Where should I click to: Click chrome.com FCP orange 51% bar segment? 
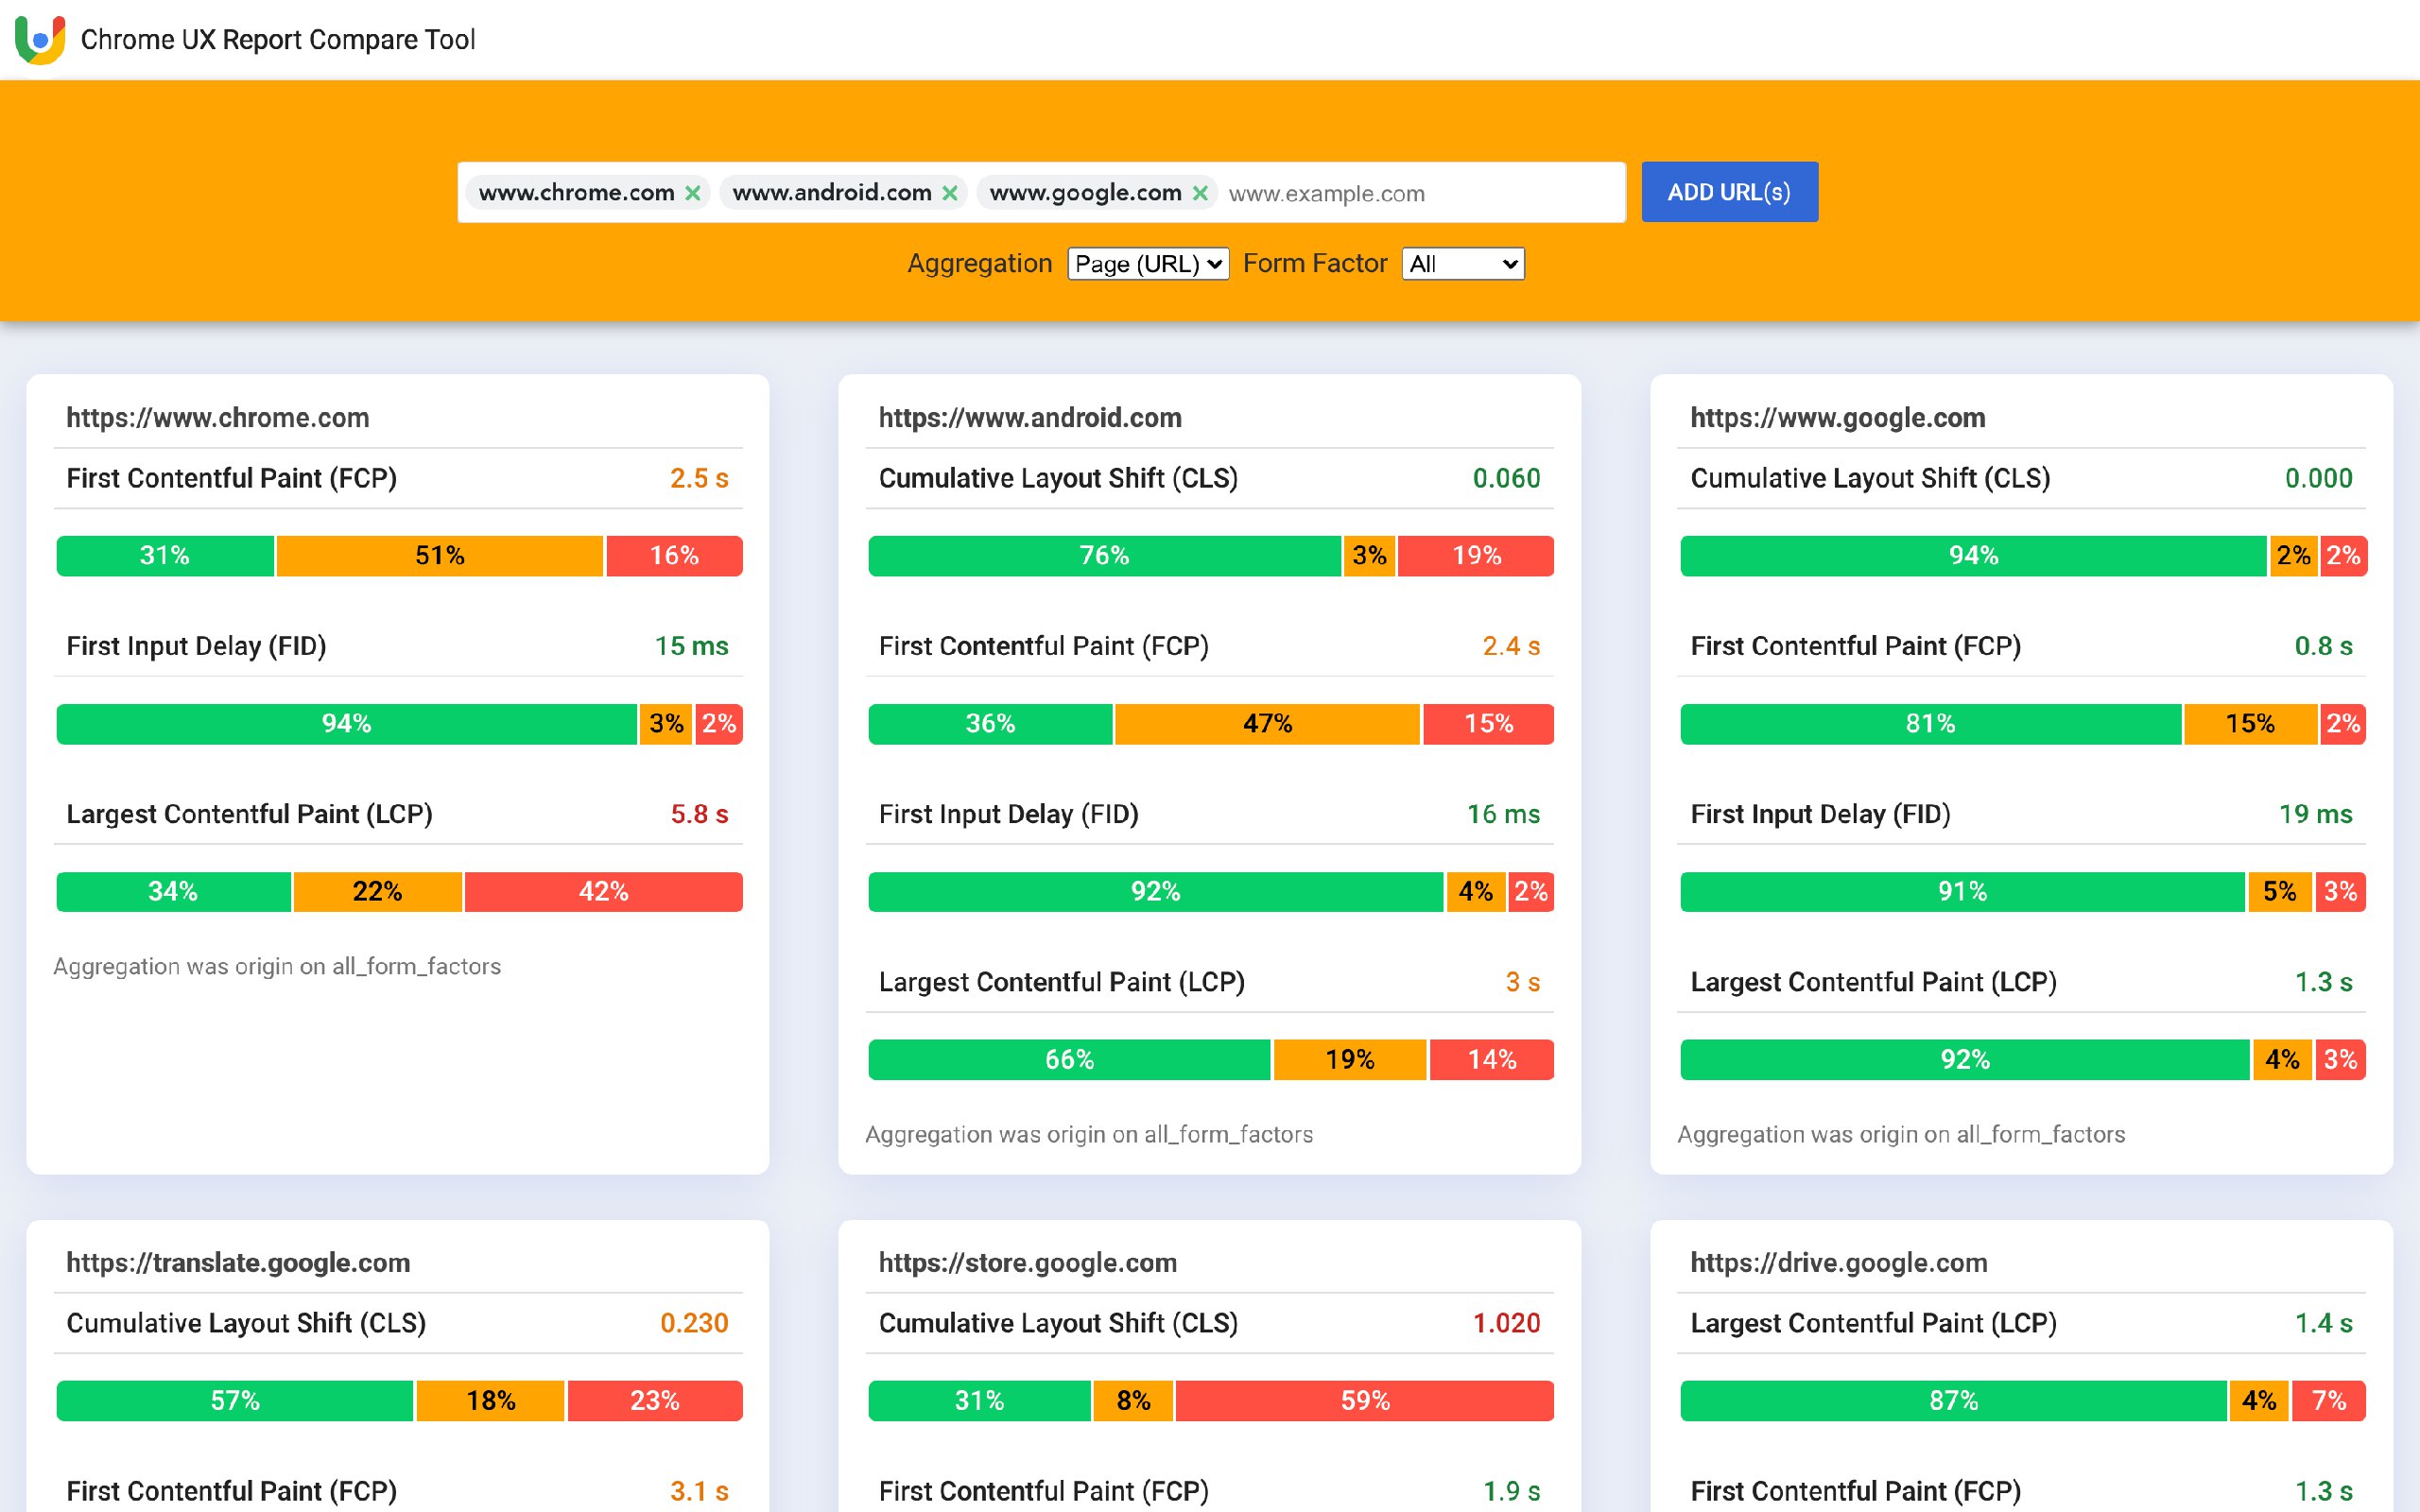[440, 556]
